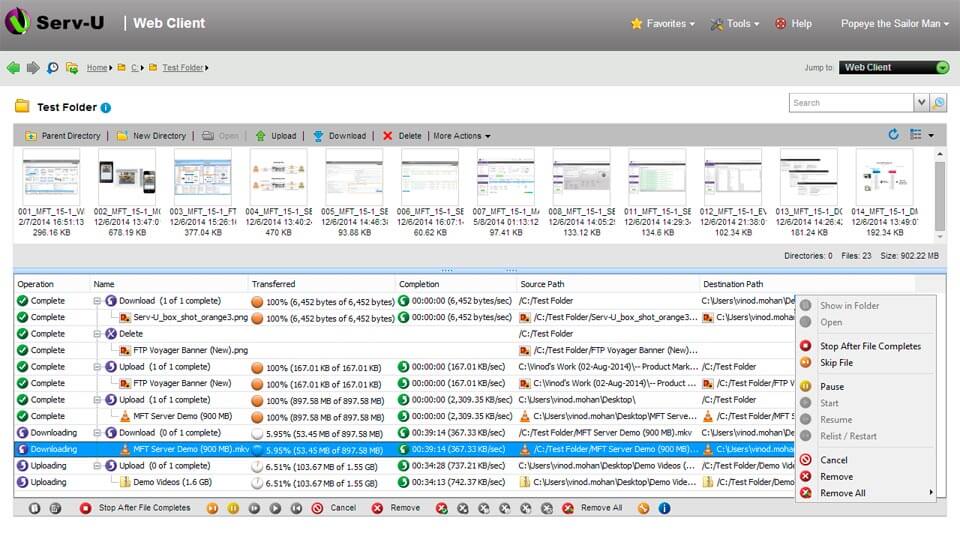Click the Parent Directory folder icon

click(31, 136)
